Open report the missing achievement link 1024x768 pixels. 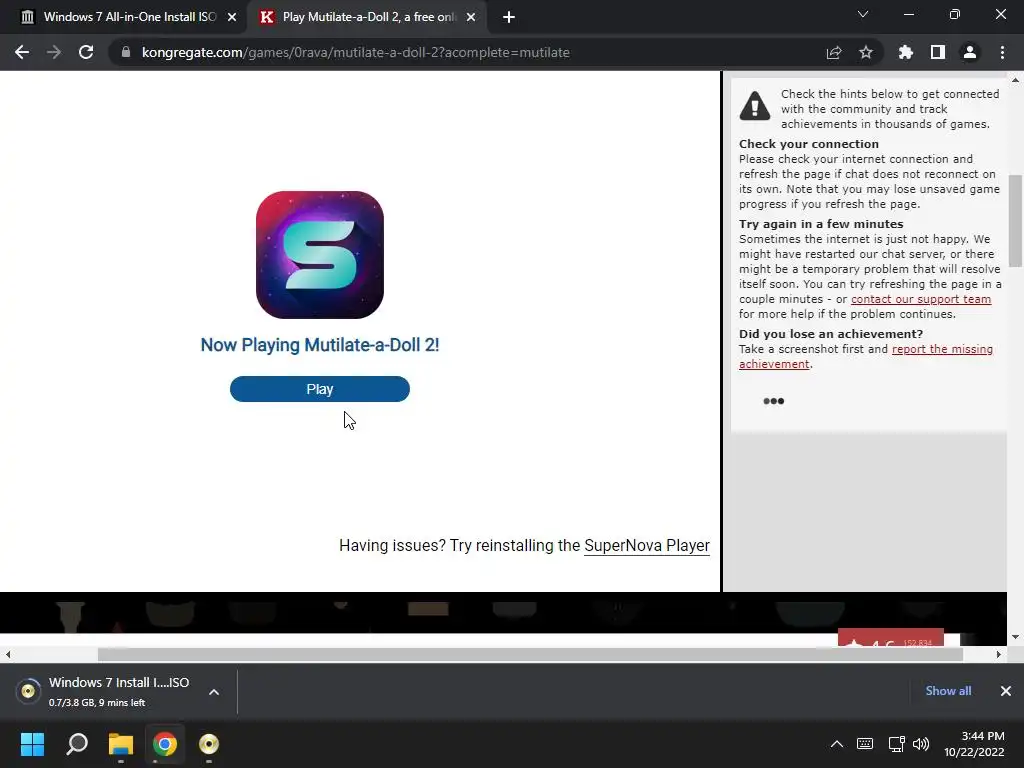coord(866,357)
